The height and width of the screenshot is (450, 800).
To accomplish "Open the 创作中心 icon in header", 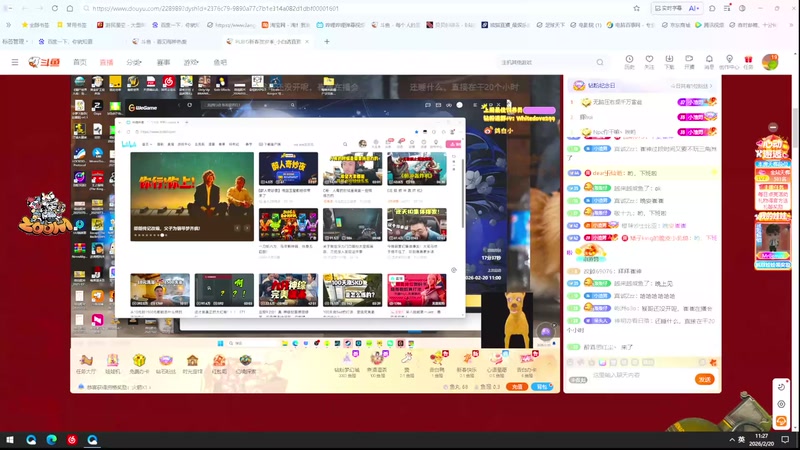I will point(729,62).
